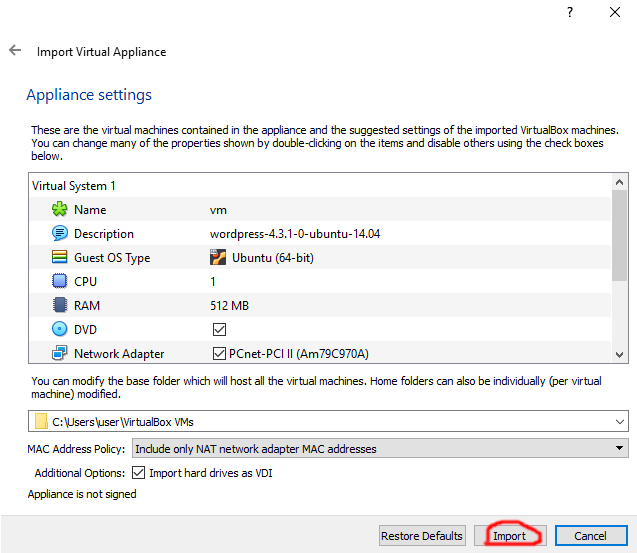Screen dimensions: 637x553
Task: Click the 'Appliance settings' heading
Action: (89, 95)
